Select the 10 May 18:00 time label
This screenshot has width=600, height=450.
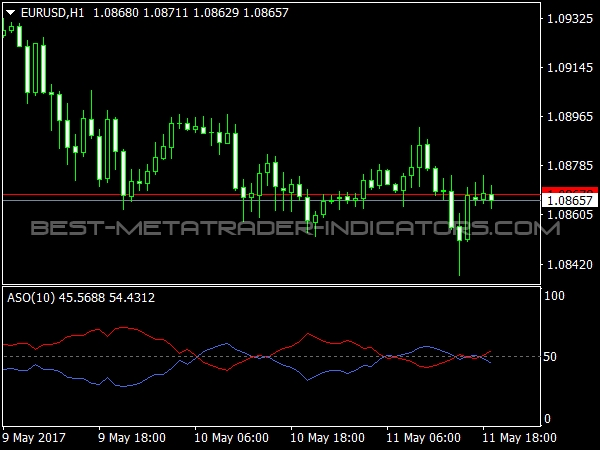[x=328, y=437]
